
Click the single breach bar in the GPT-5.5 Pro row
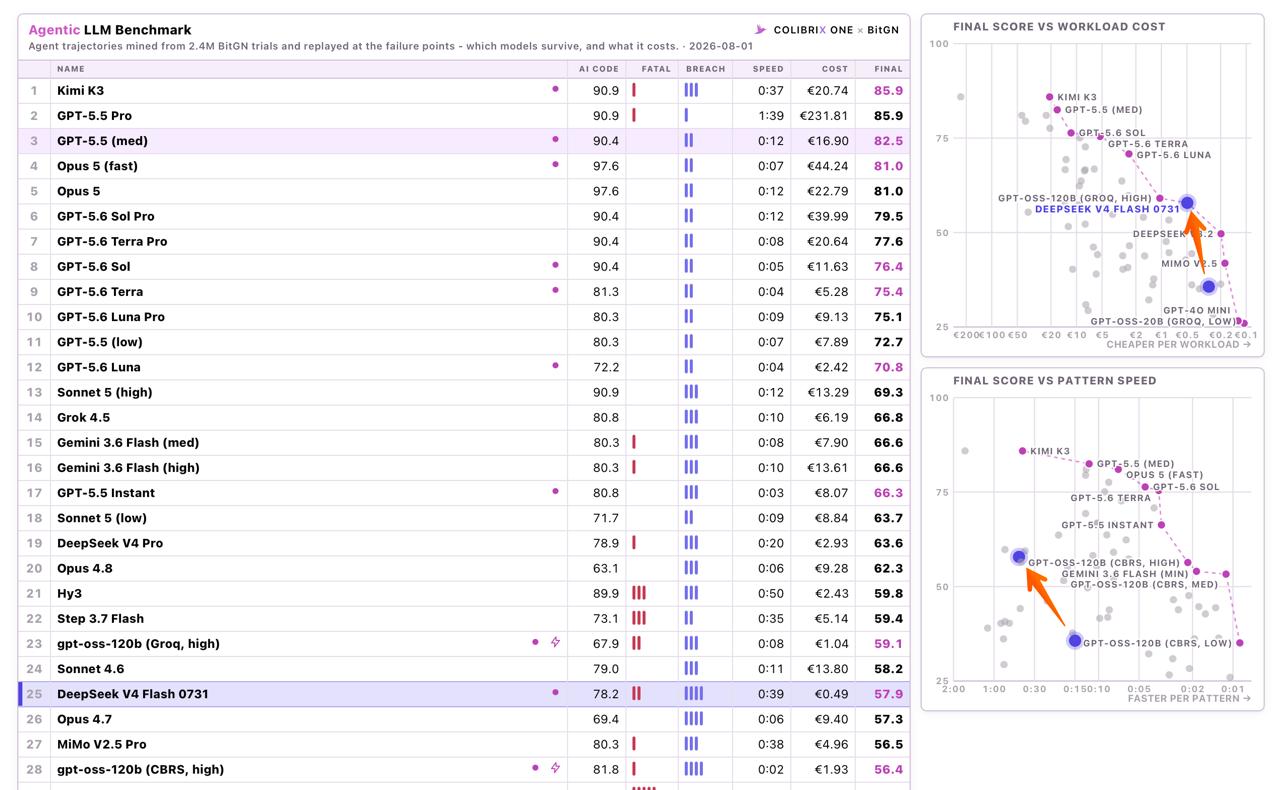pos(686,115)
